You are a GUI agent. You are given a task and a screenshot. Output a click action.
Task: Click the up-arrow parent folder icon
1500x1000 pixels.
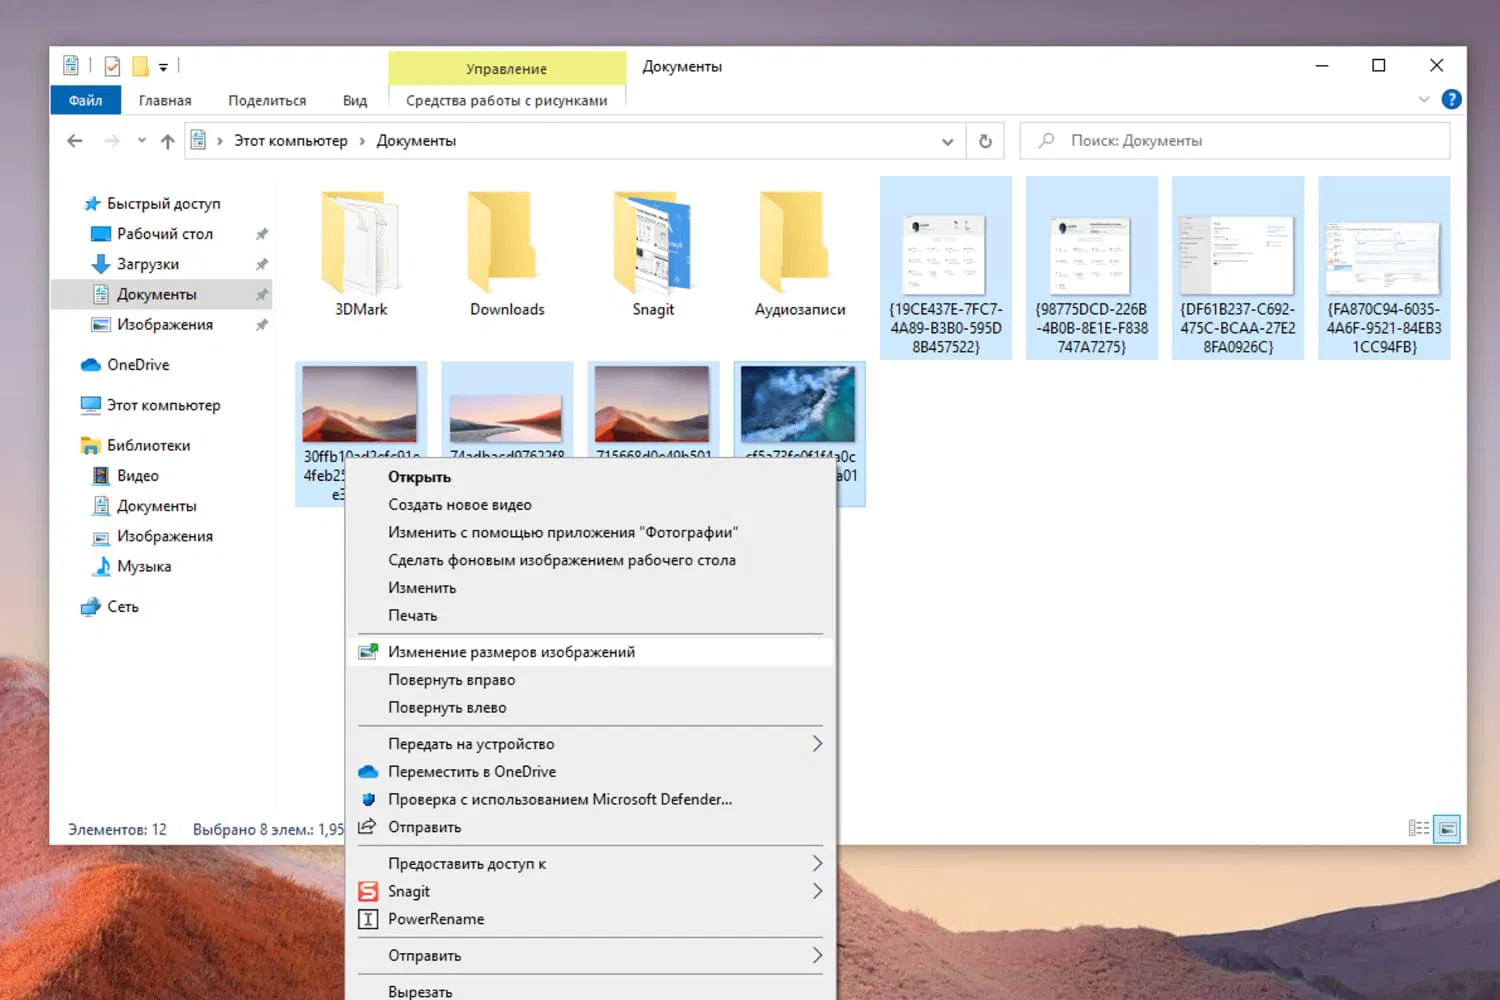(167, 140)
